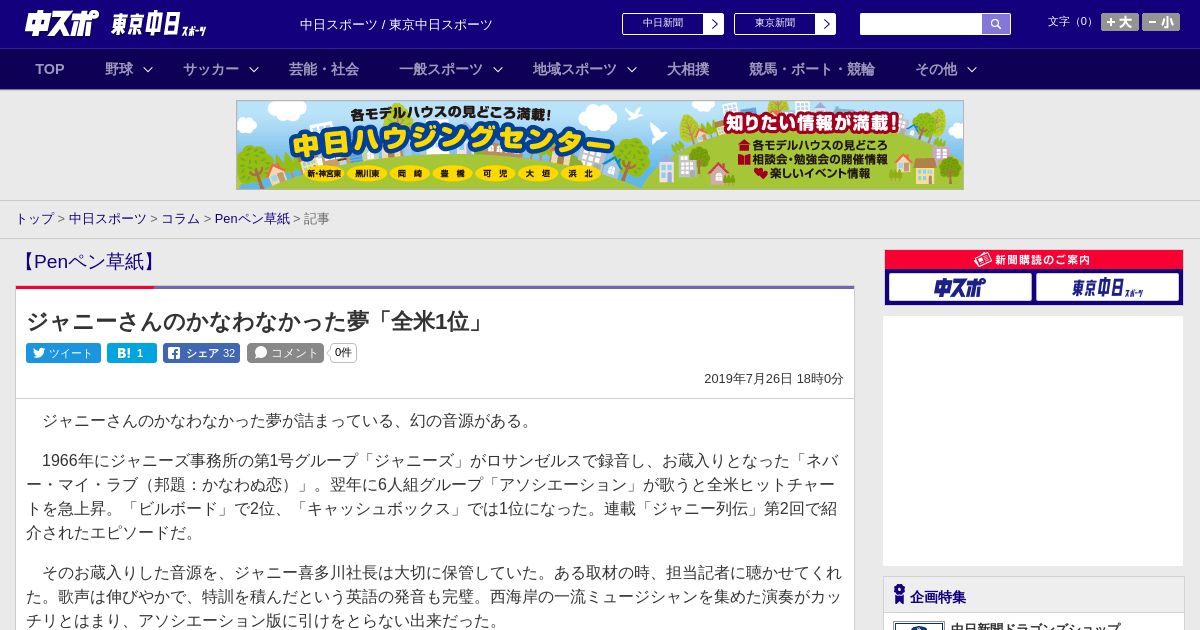Focus the site search input field

click(x=921, y=24)
